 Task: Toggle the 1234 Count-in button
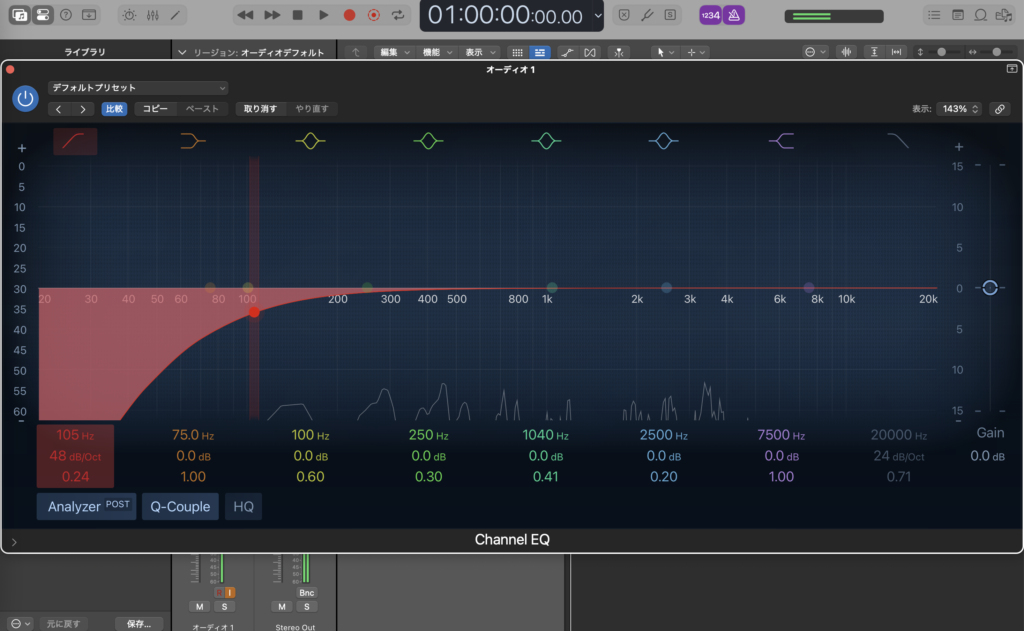(x=711, y=15)
